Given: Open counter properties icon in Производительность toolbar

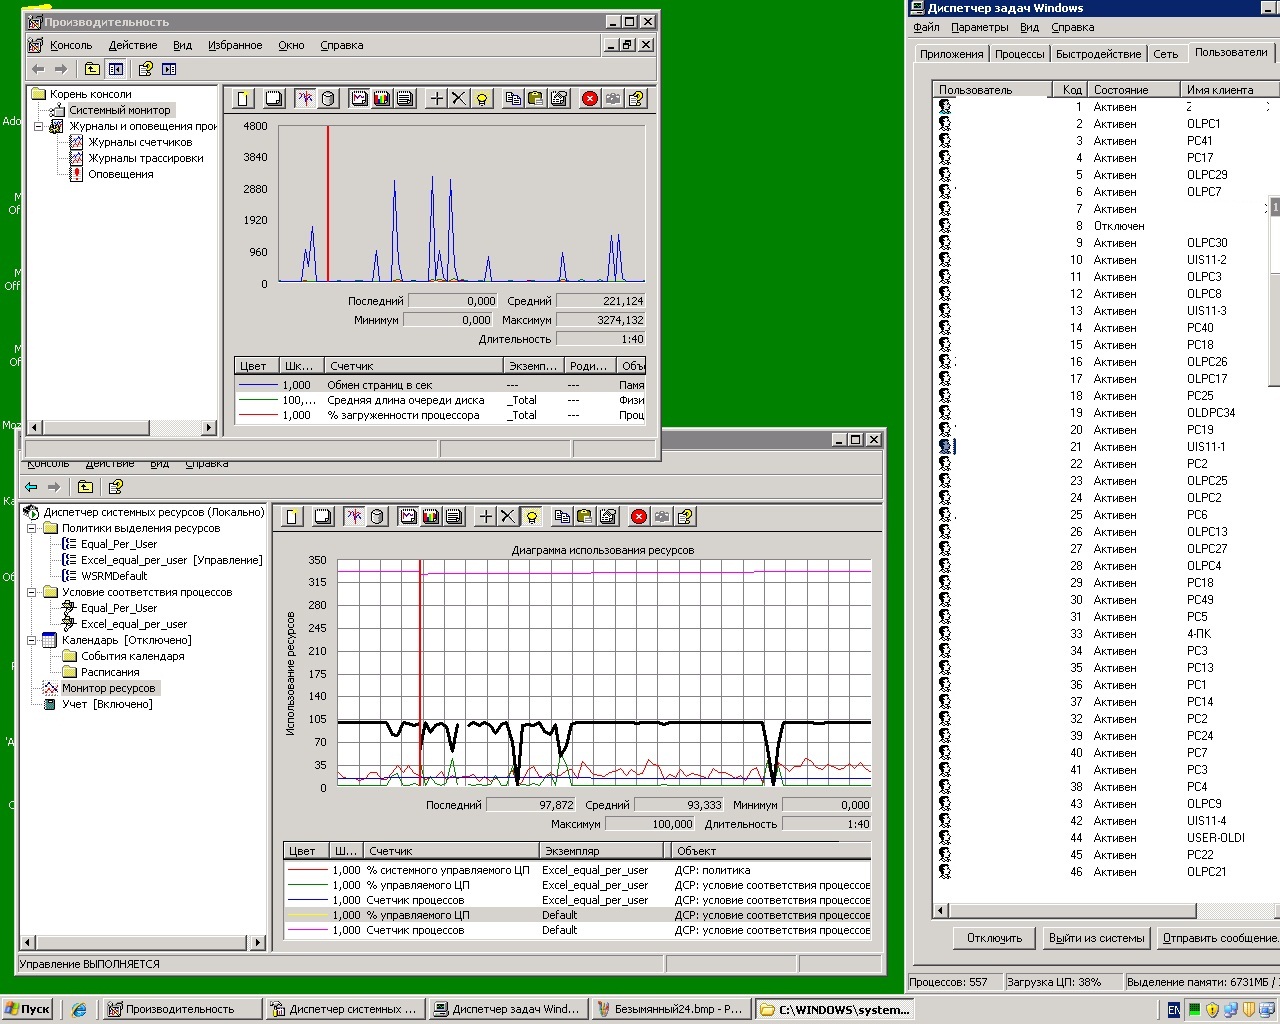Looking at the screenshot, I should 559,98.
